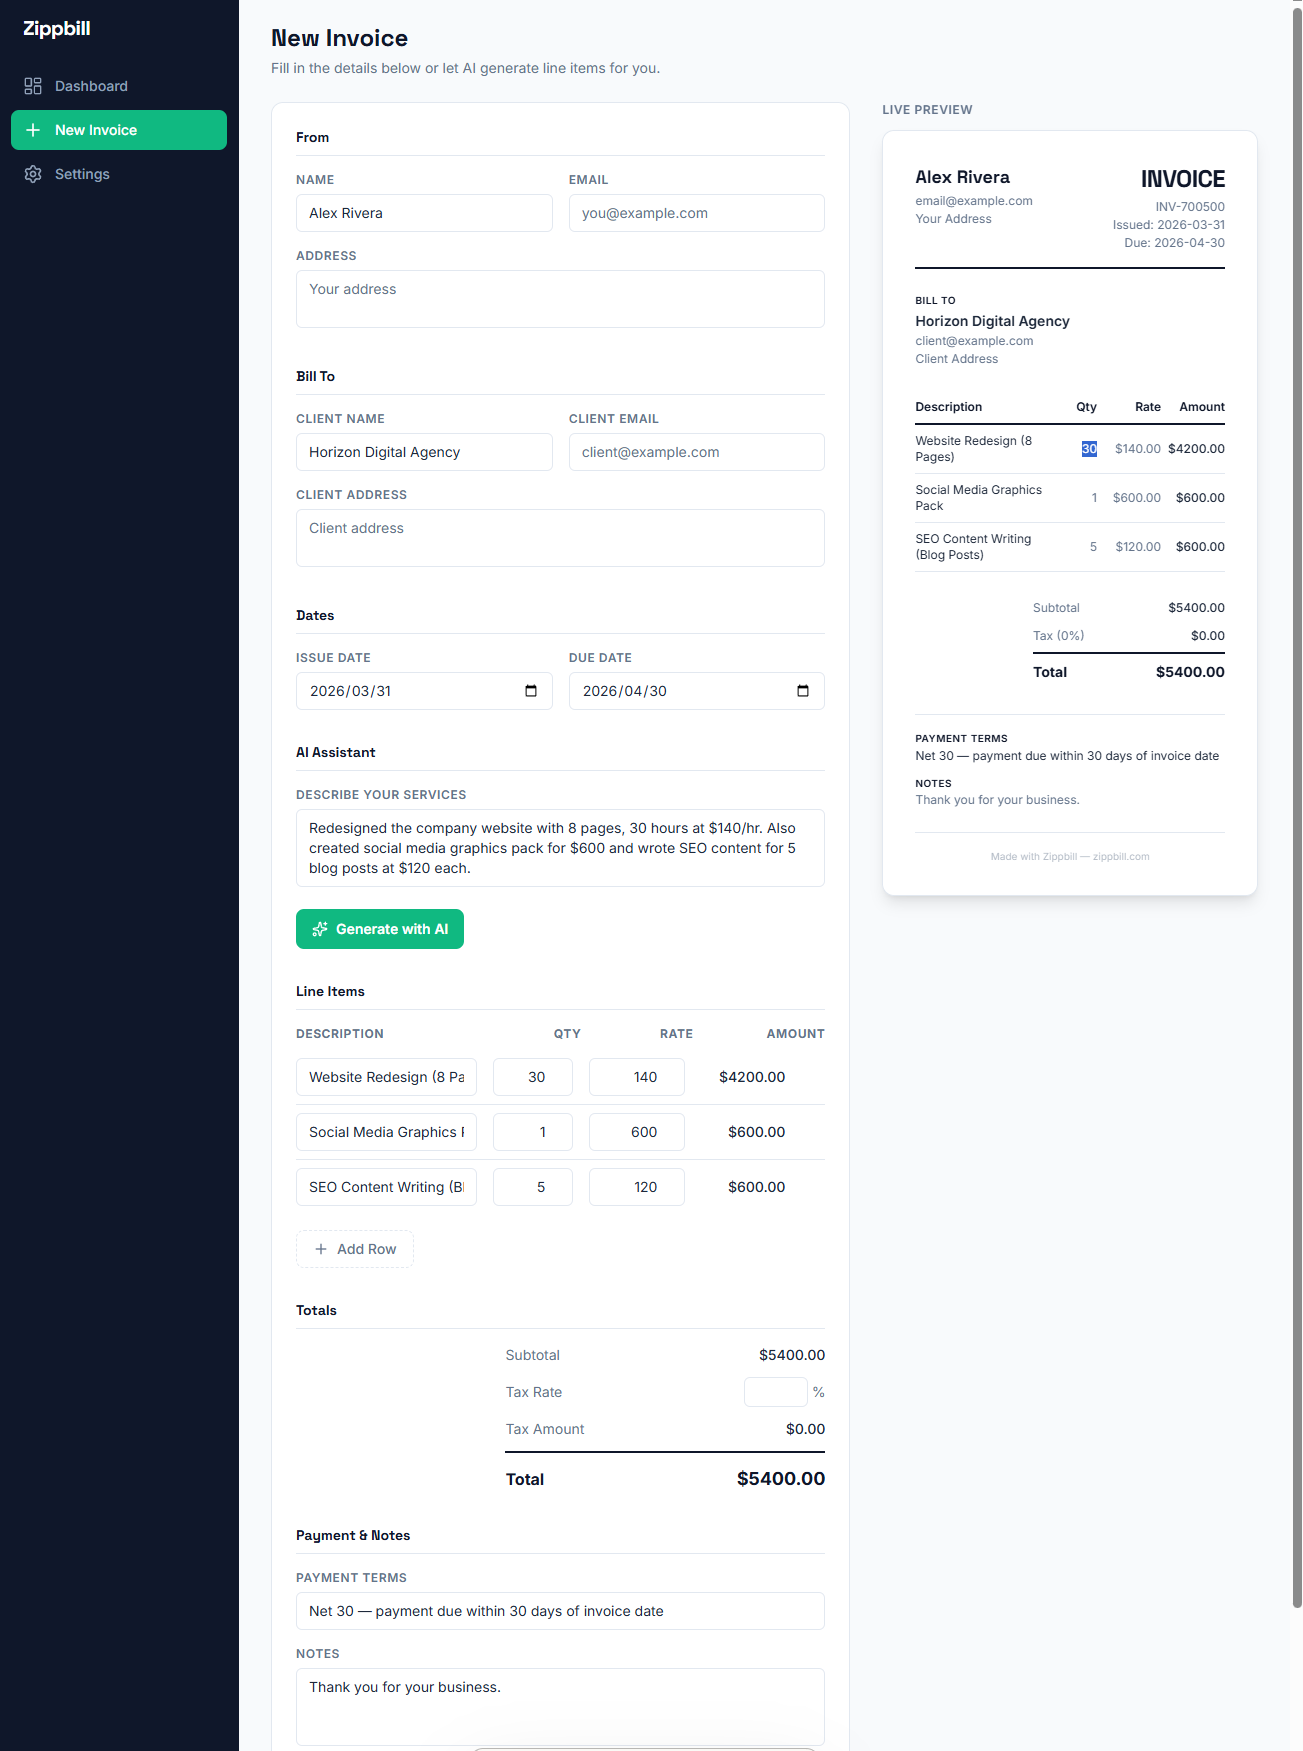Click the Tax Amount $0.00 value
Image resolution: width=1303 pixels, height=1751 pixels.
coord(805,1429)
